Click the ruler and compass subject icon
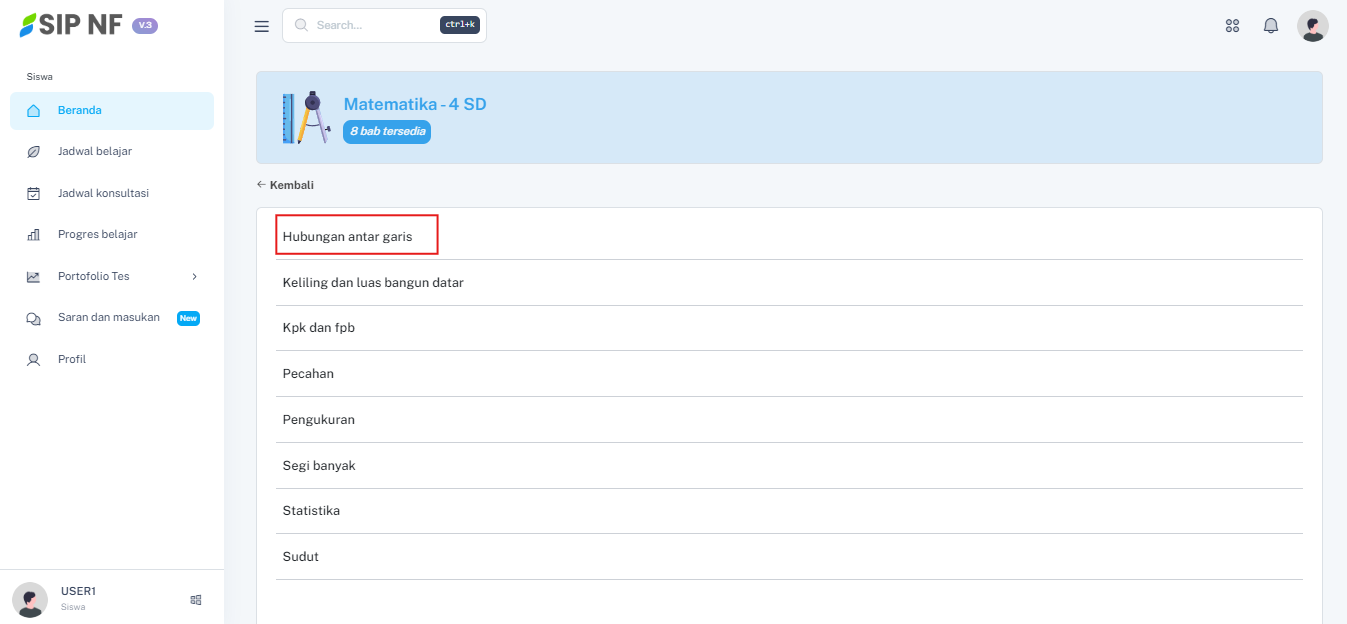1347x624 pixels. tap(305, 118)
